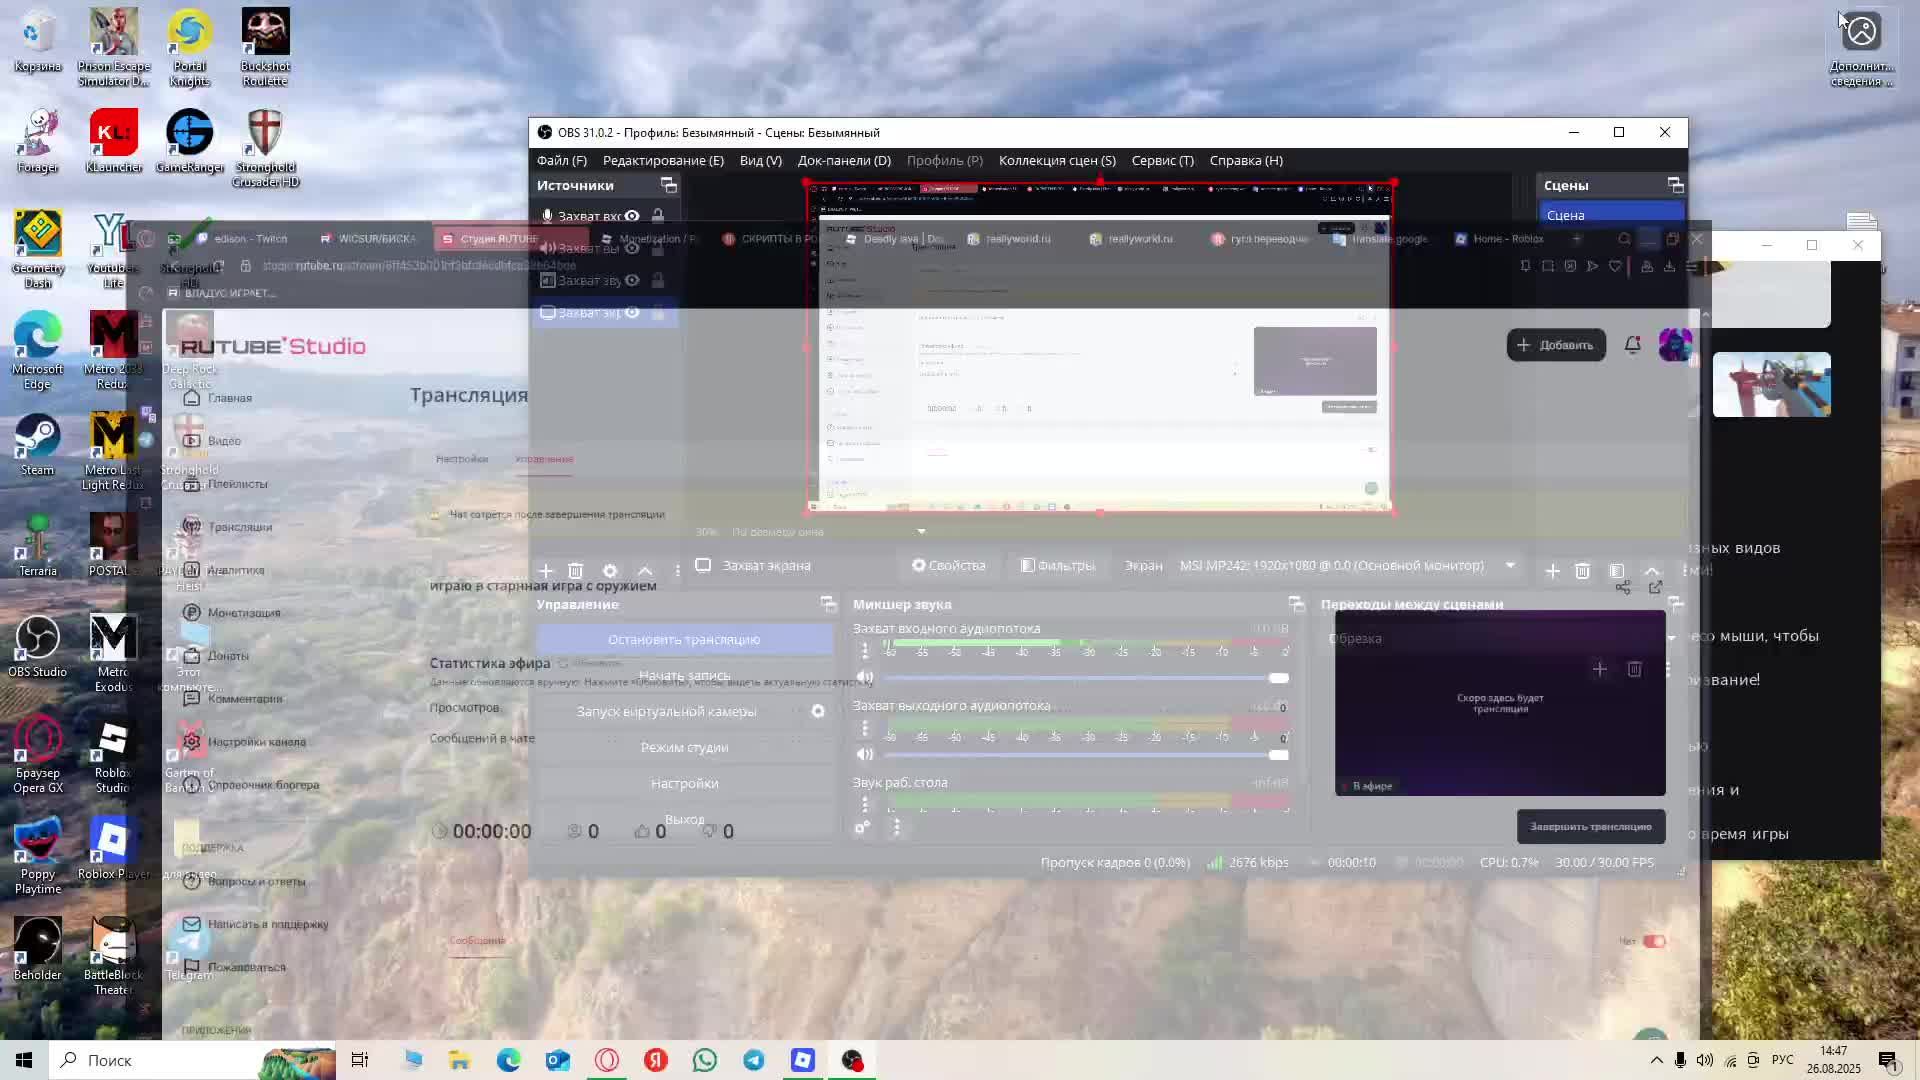Click trash icon in Sources toolbar

(576, 571)
